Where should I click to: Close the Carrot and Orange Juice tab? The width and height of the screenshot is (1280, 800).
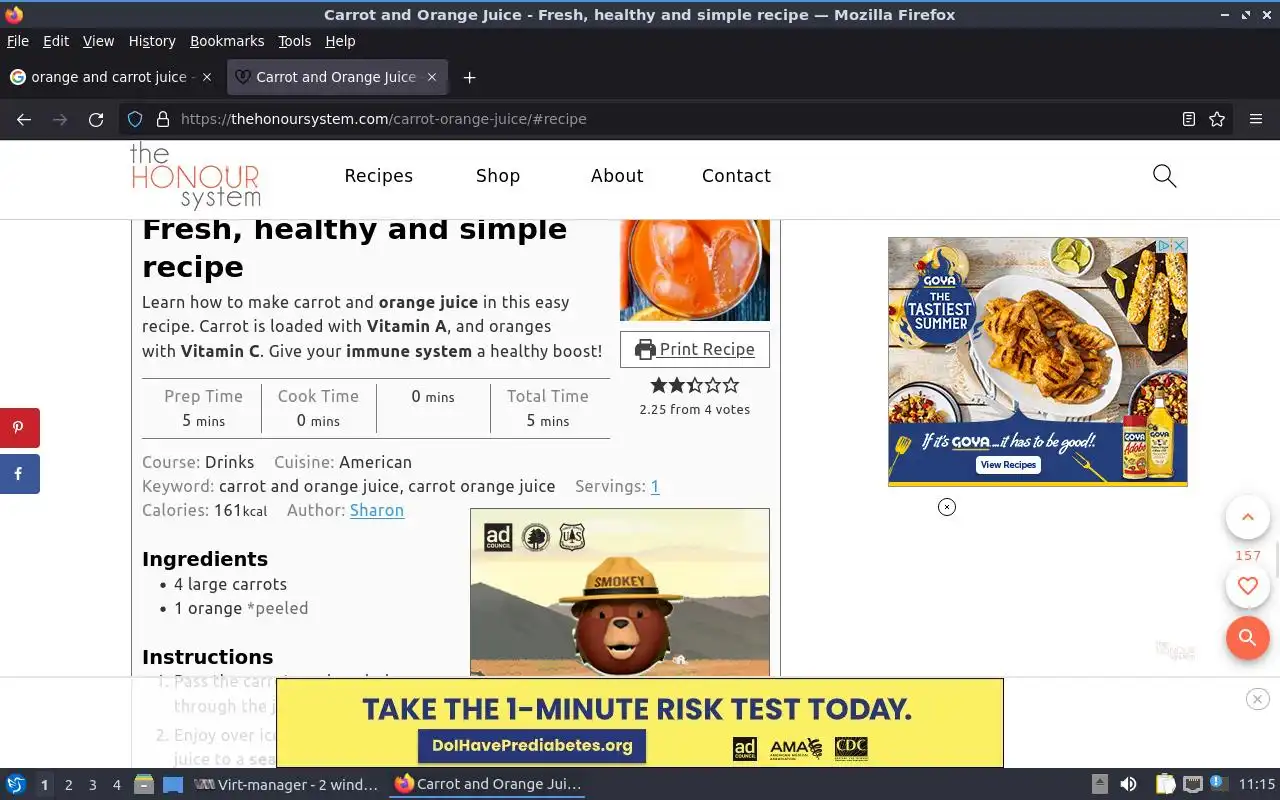click(432, 77)
